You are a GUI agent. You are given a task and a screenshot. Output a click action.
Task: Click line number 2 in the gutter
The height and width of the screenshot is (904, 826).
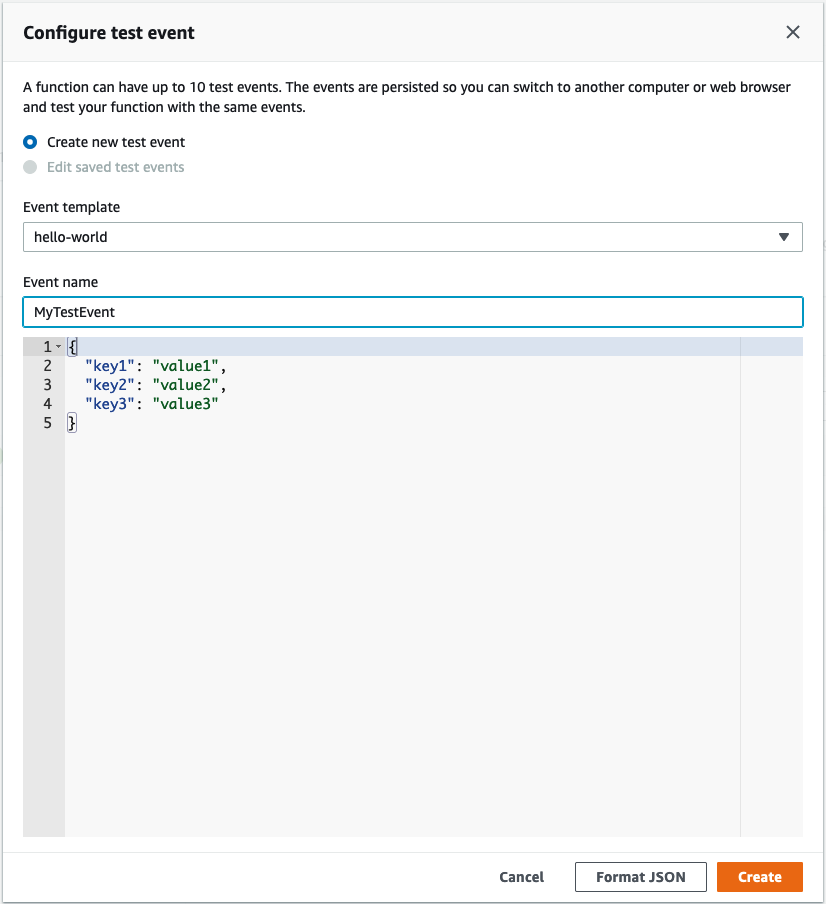point(47,365)
